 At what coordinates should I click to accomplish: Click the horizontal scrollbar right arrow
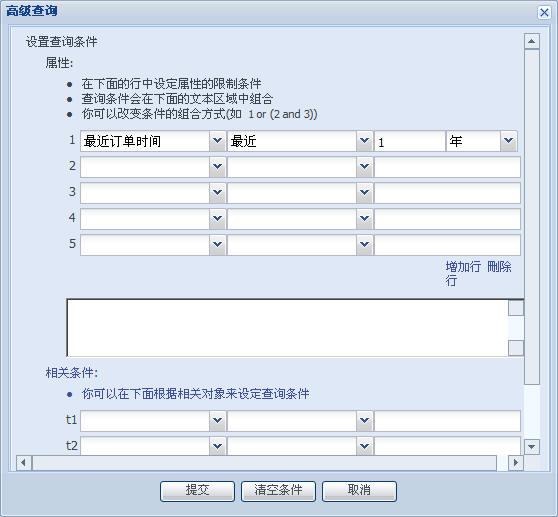tap(516, 463)
